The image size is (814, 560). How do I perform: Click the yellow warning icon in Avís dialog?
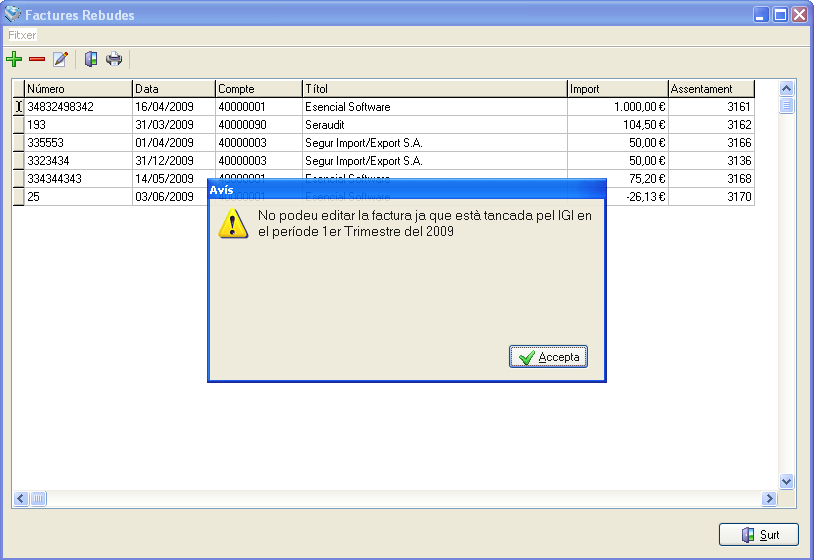(233, 224)
